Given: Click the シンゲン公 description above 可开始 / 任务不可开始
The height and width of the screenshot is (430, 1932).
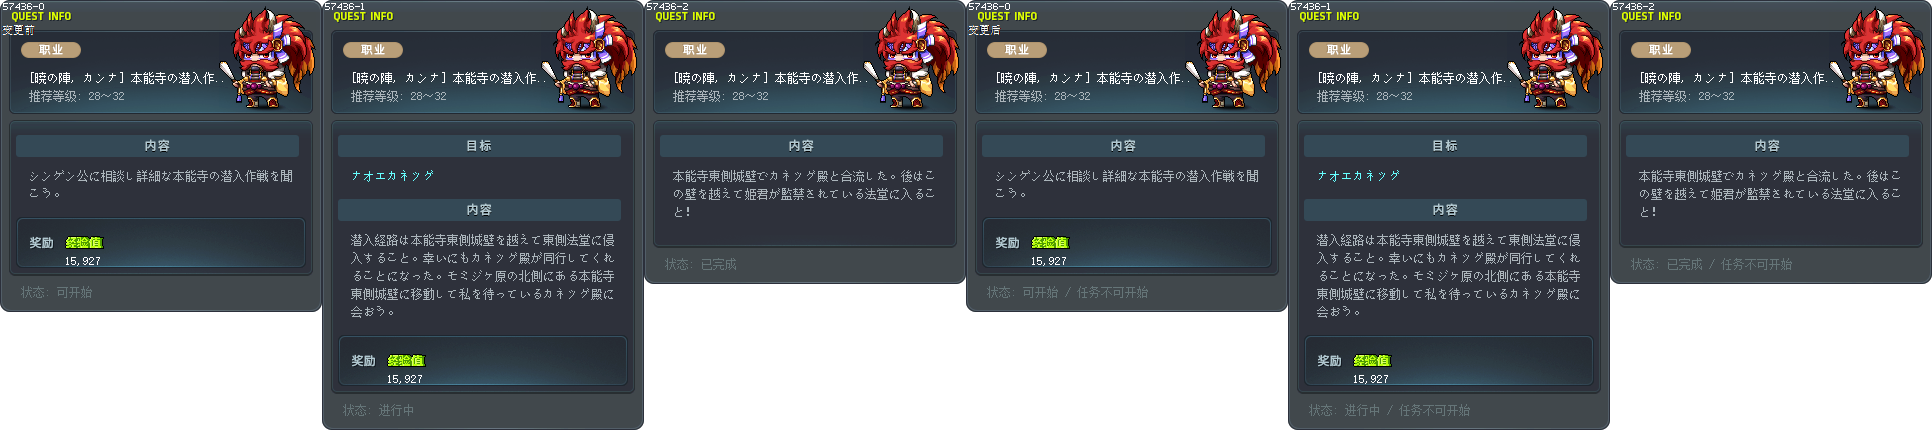Looking at the screenshot, I should coord(1126,184).
